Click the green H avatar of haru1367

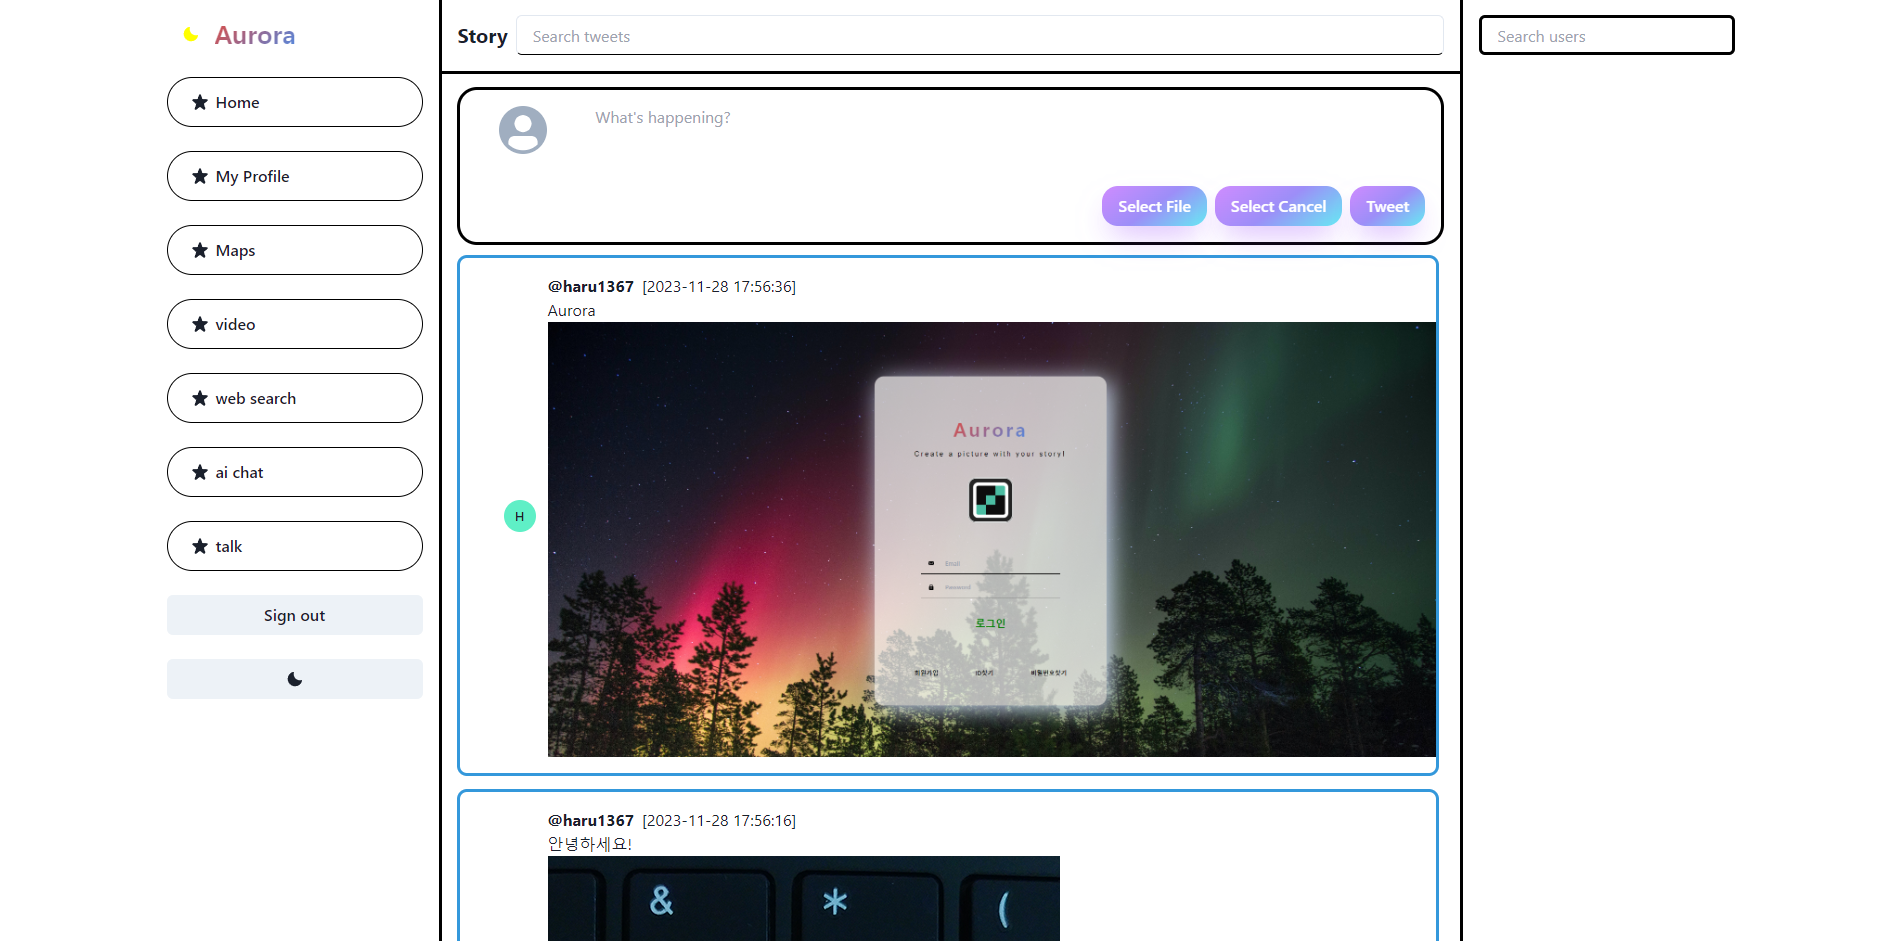520,516
